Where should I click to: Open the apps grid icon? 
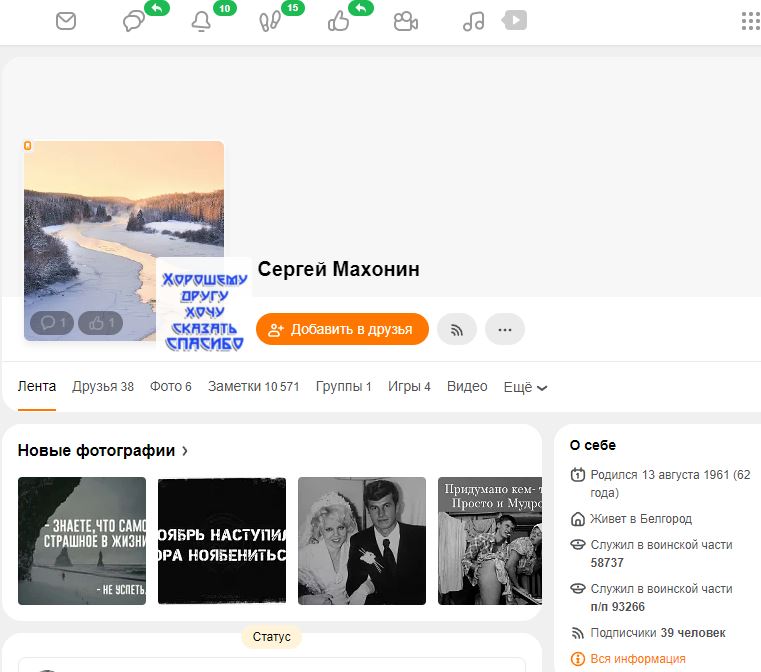751,21
